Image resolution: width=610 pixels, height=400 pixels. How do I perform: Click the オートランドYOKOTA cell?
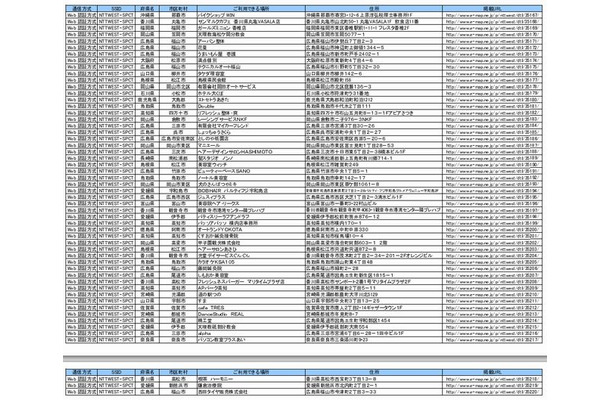[x=251, y=230]
